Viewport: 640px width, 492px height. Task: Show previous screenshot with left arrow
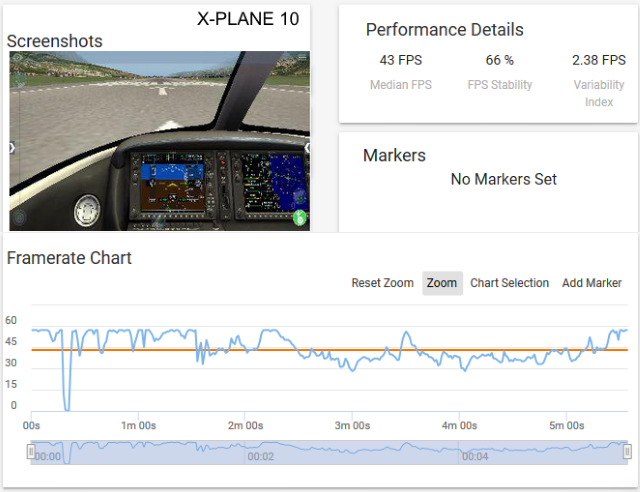click(12, 148)
